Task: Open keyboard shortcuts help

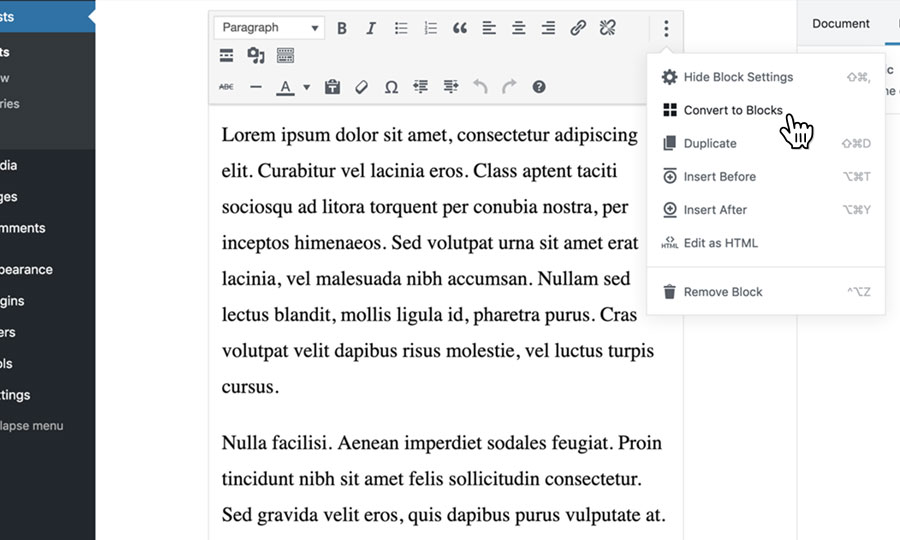Action: (x=539, y=87)
